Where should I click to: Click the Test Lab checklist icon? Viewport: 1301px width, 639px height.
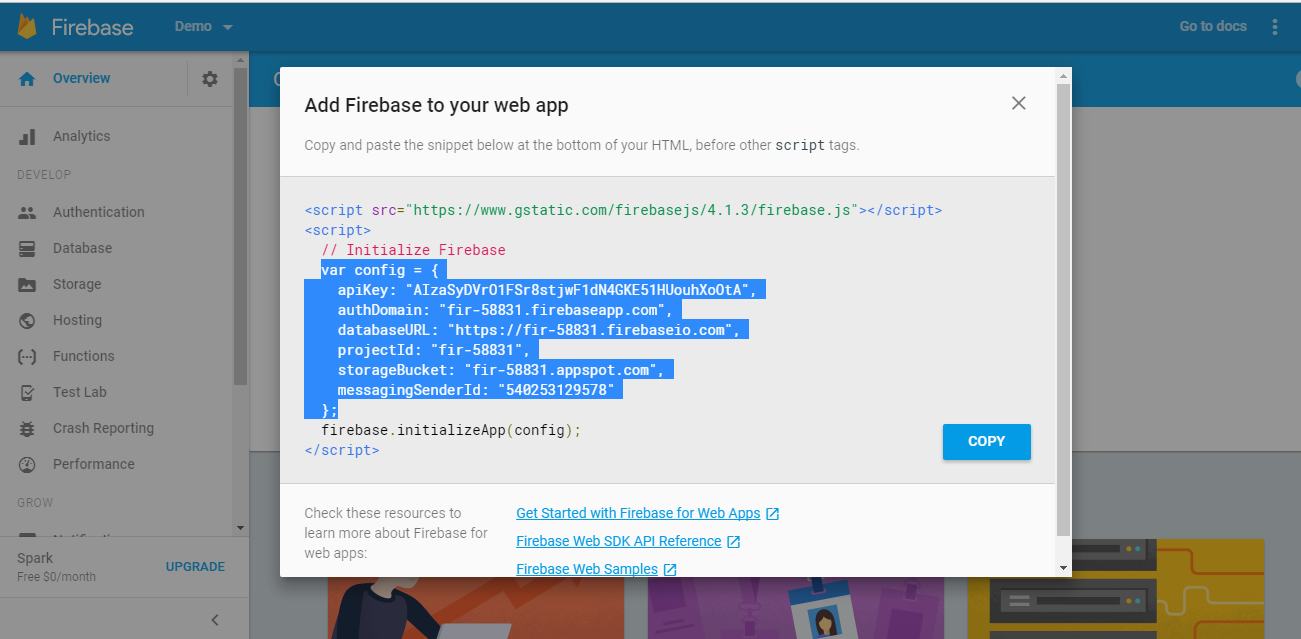tap(27, 393)
